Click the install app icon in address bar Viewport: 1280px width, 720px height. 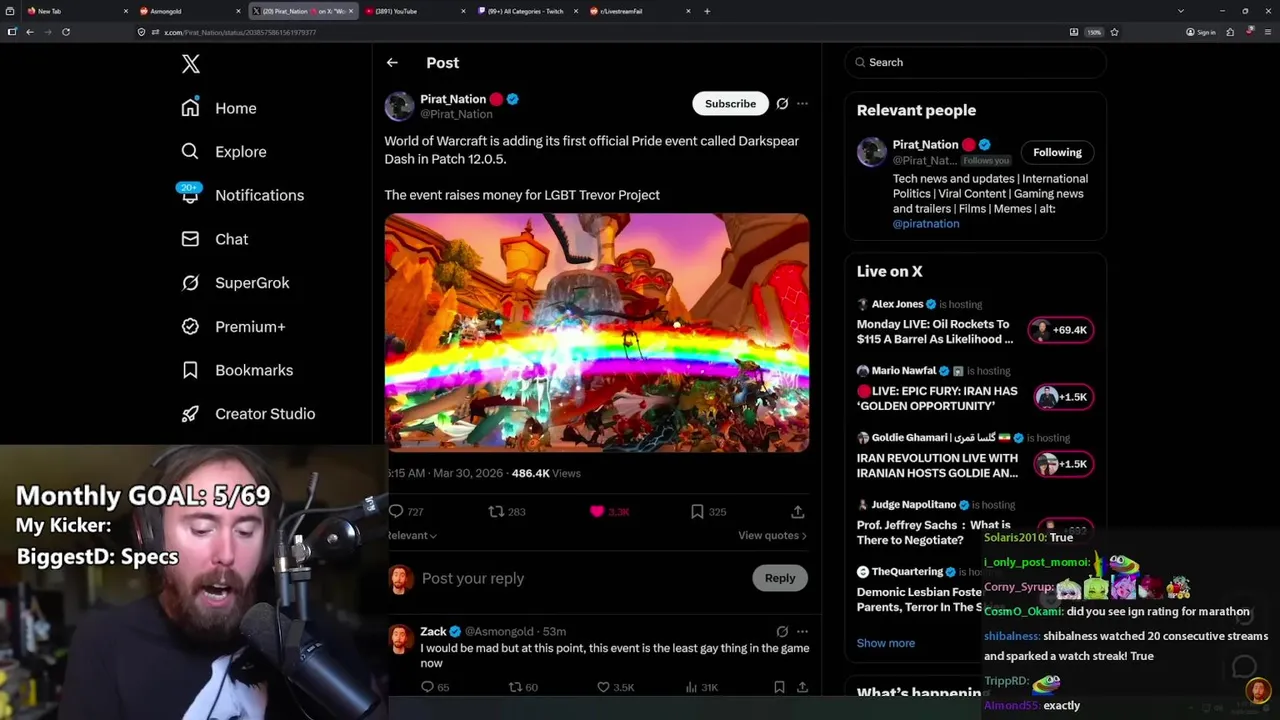point(1074,32)
